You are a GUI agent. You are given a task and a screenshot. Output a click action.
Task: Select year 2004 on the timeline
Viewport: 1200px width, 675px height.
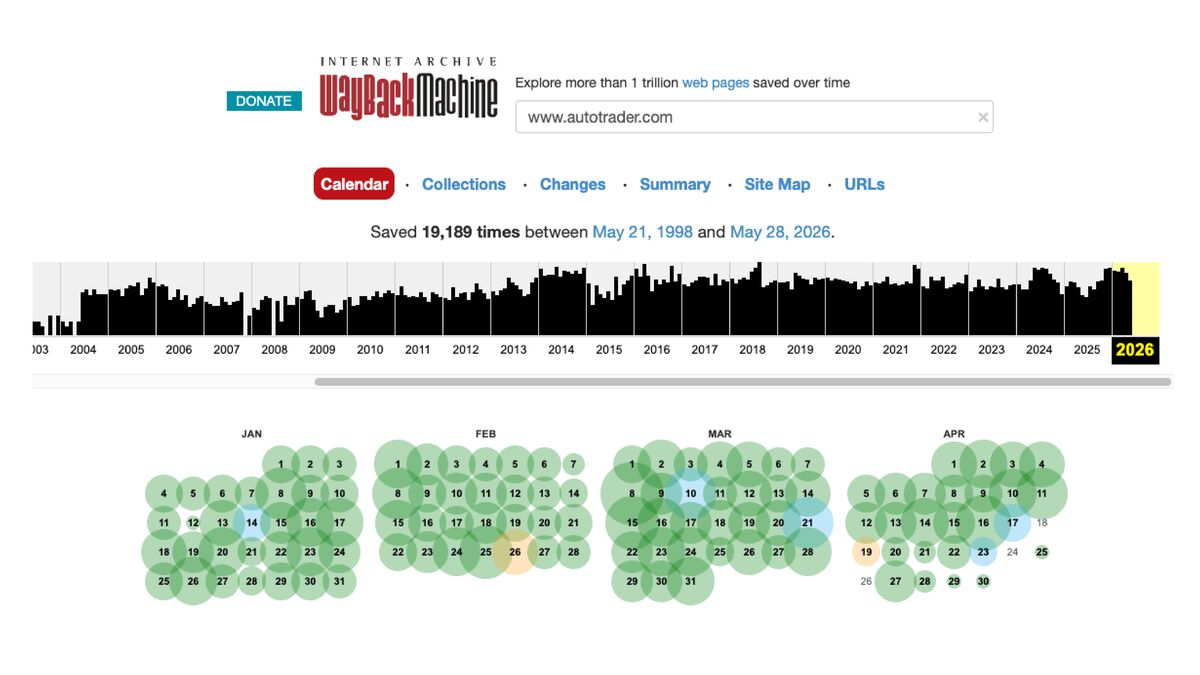click(83, 349)
